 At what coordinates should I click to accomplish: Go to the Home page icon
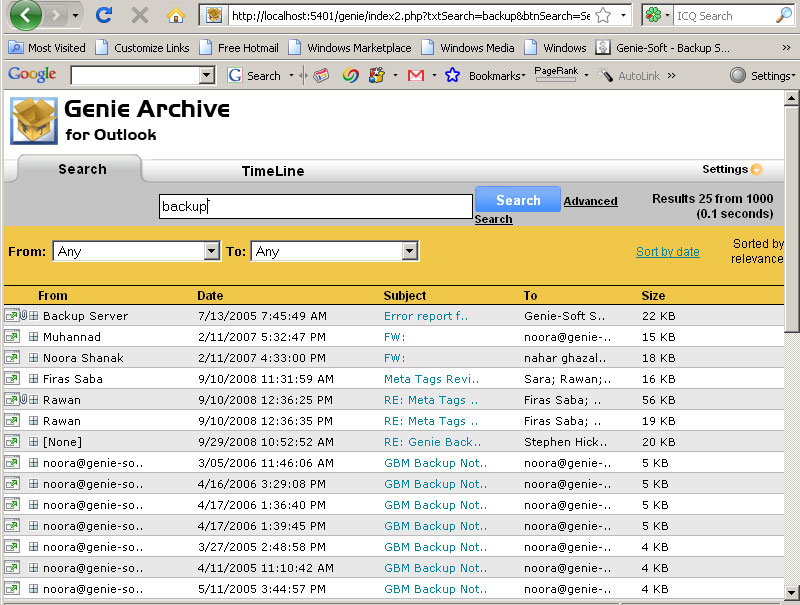click(x=176, y=15)
